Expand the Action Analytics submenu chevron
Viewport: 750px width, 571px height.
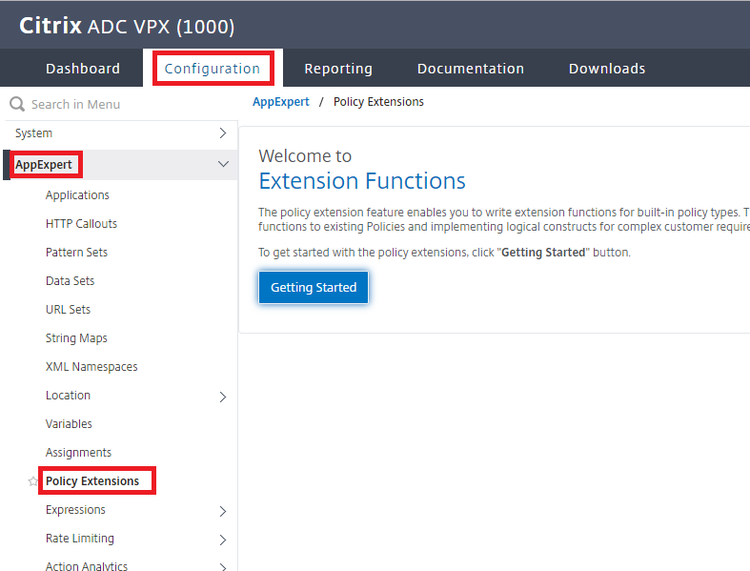point(222,567)
